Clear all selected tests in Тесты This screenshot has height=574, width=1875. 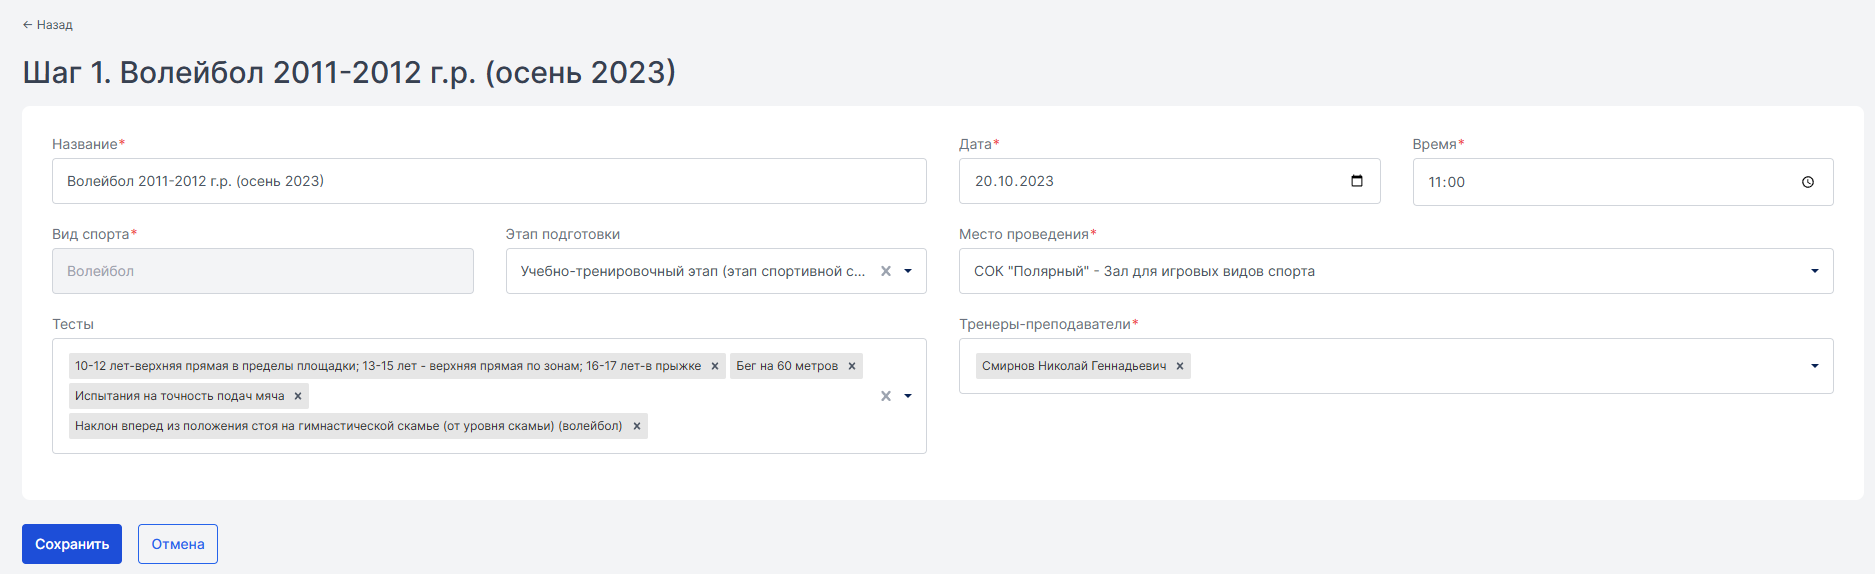click(886, 396)
